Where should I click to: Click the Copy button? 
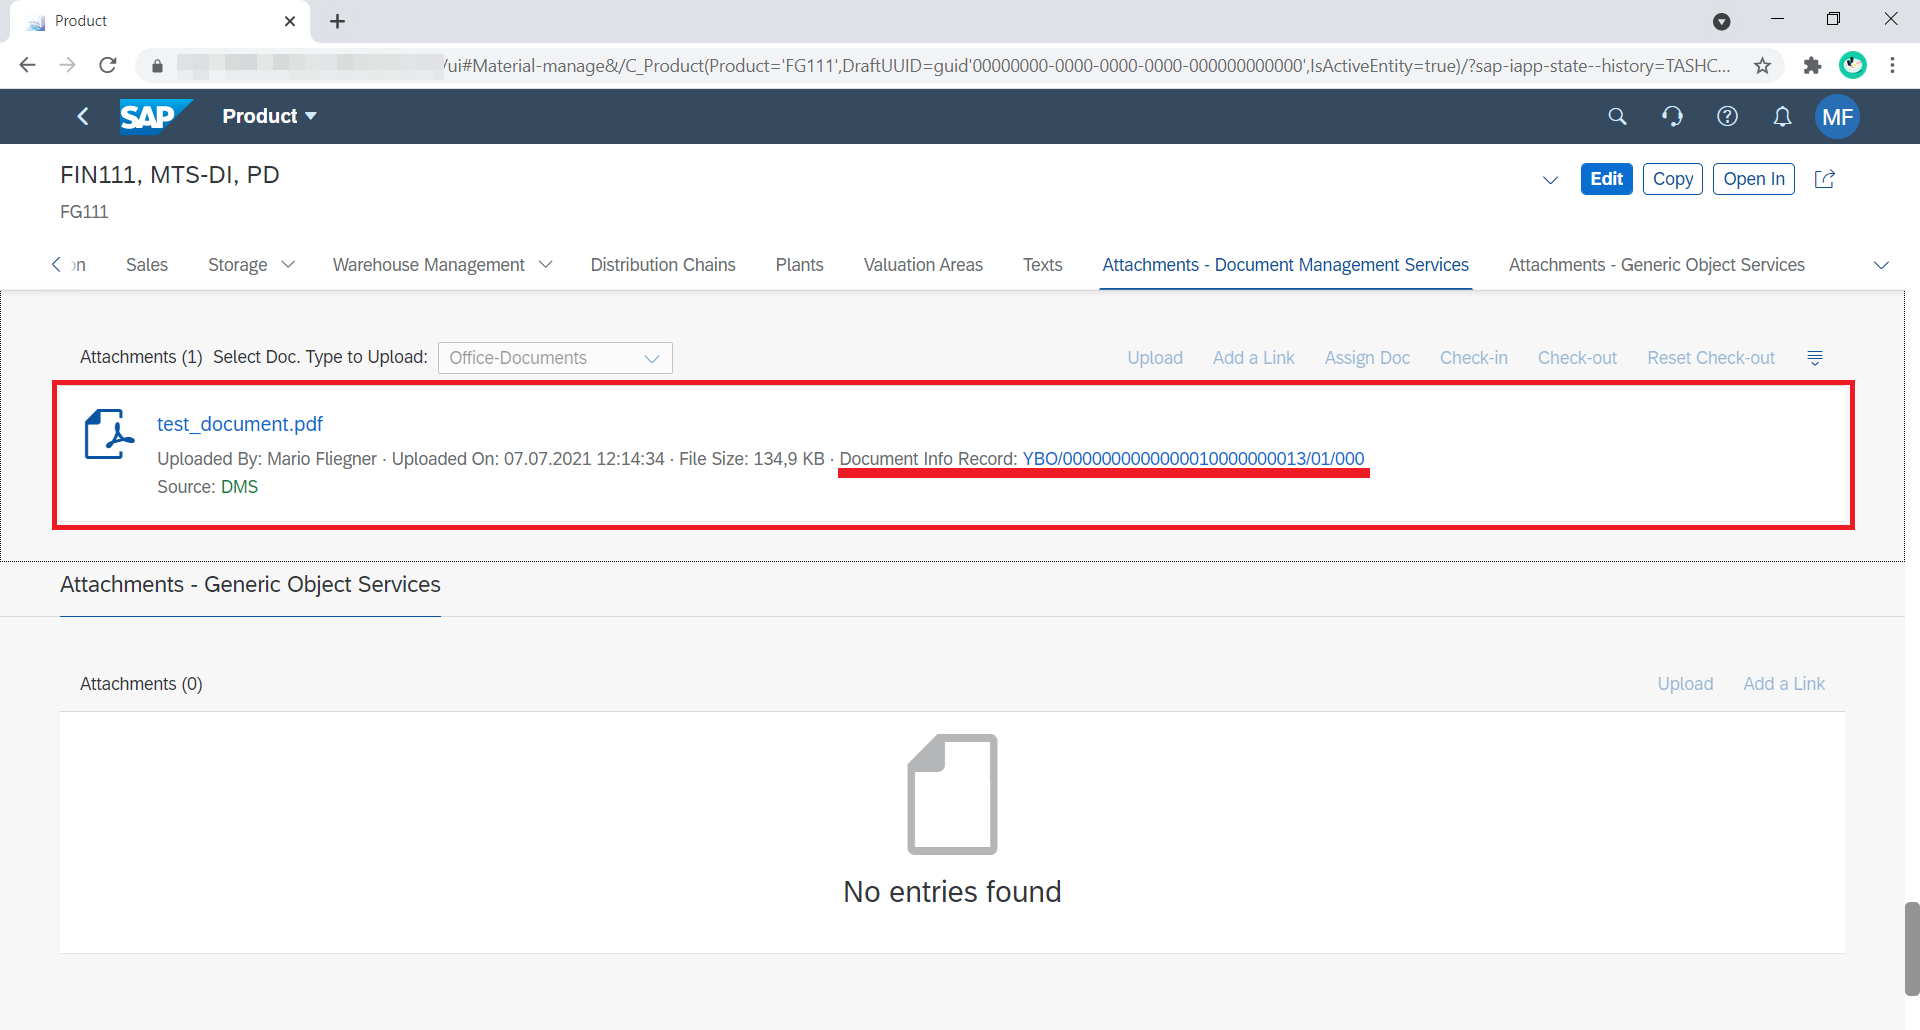tap(1672, 179)
